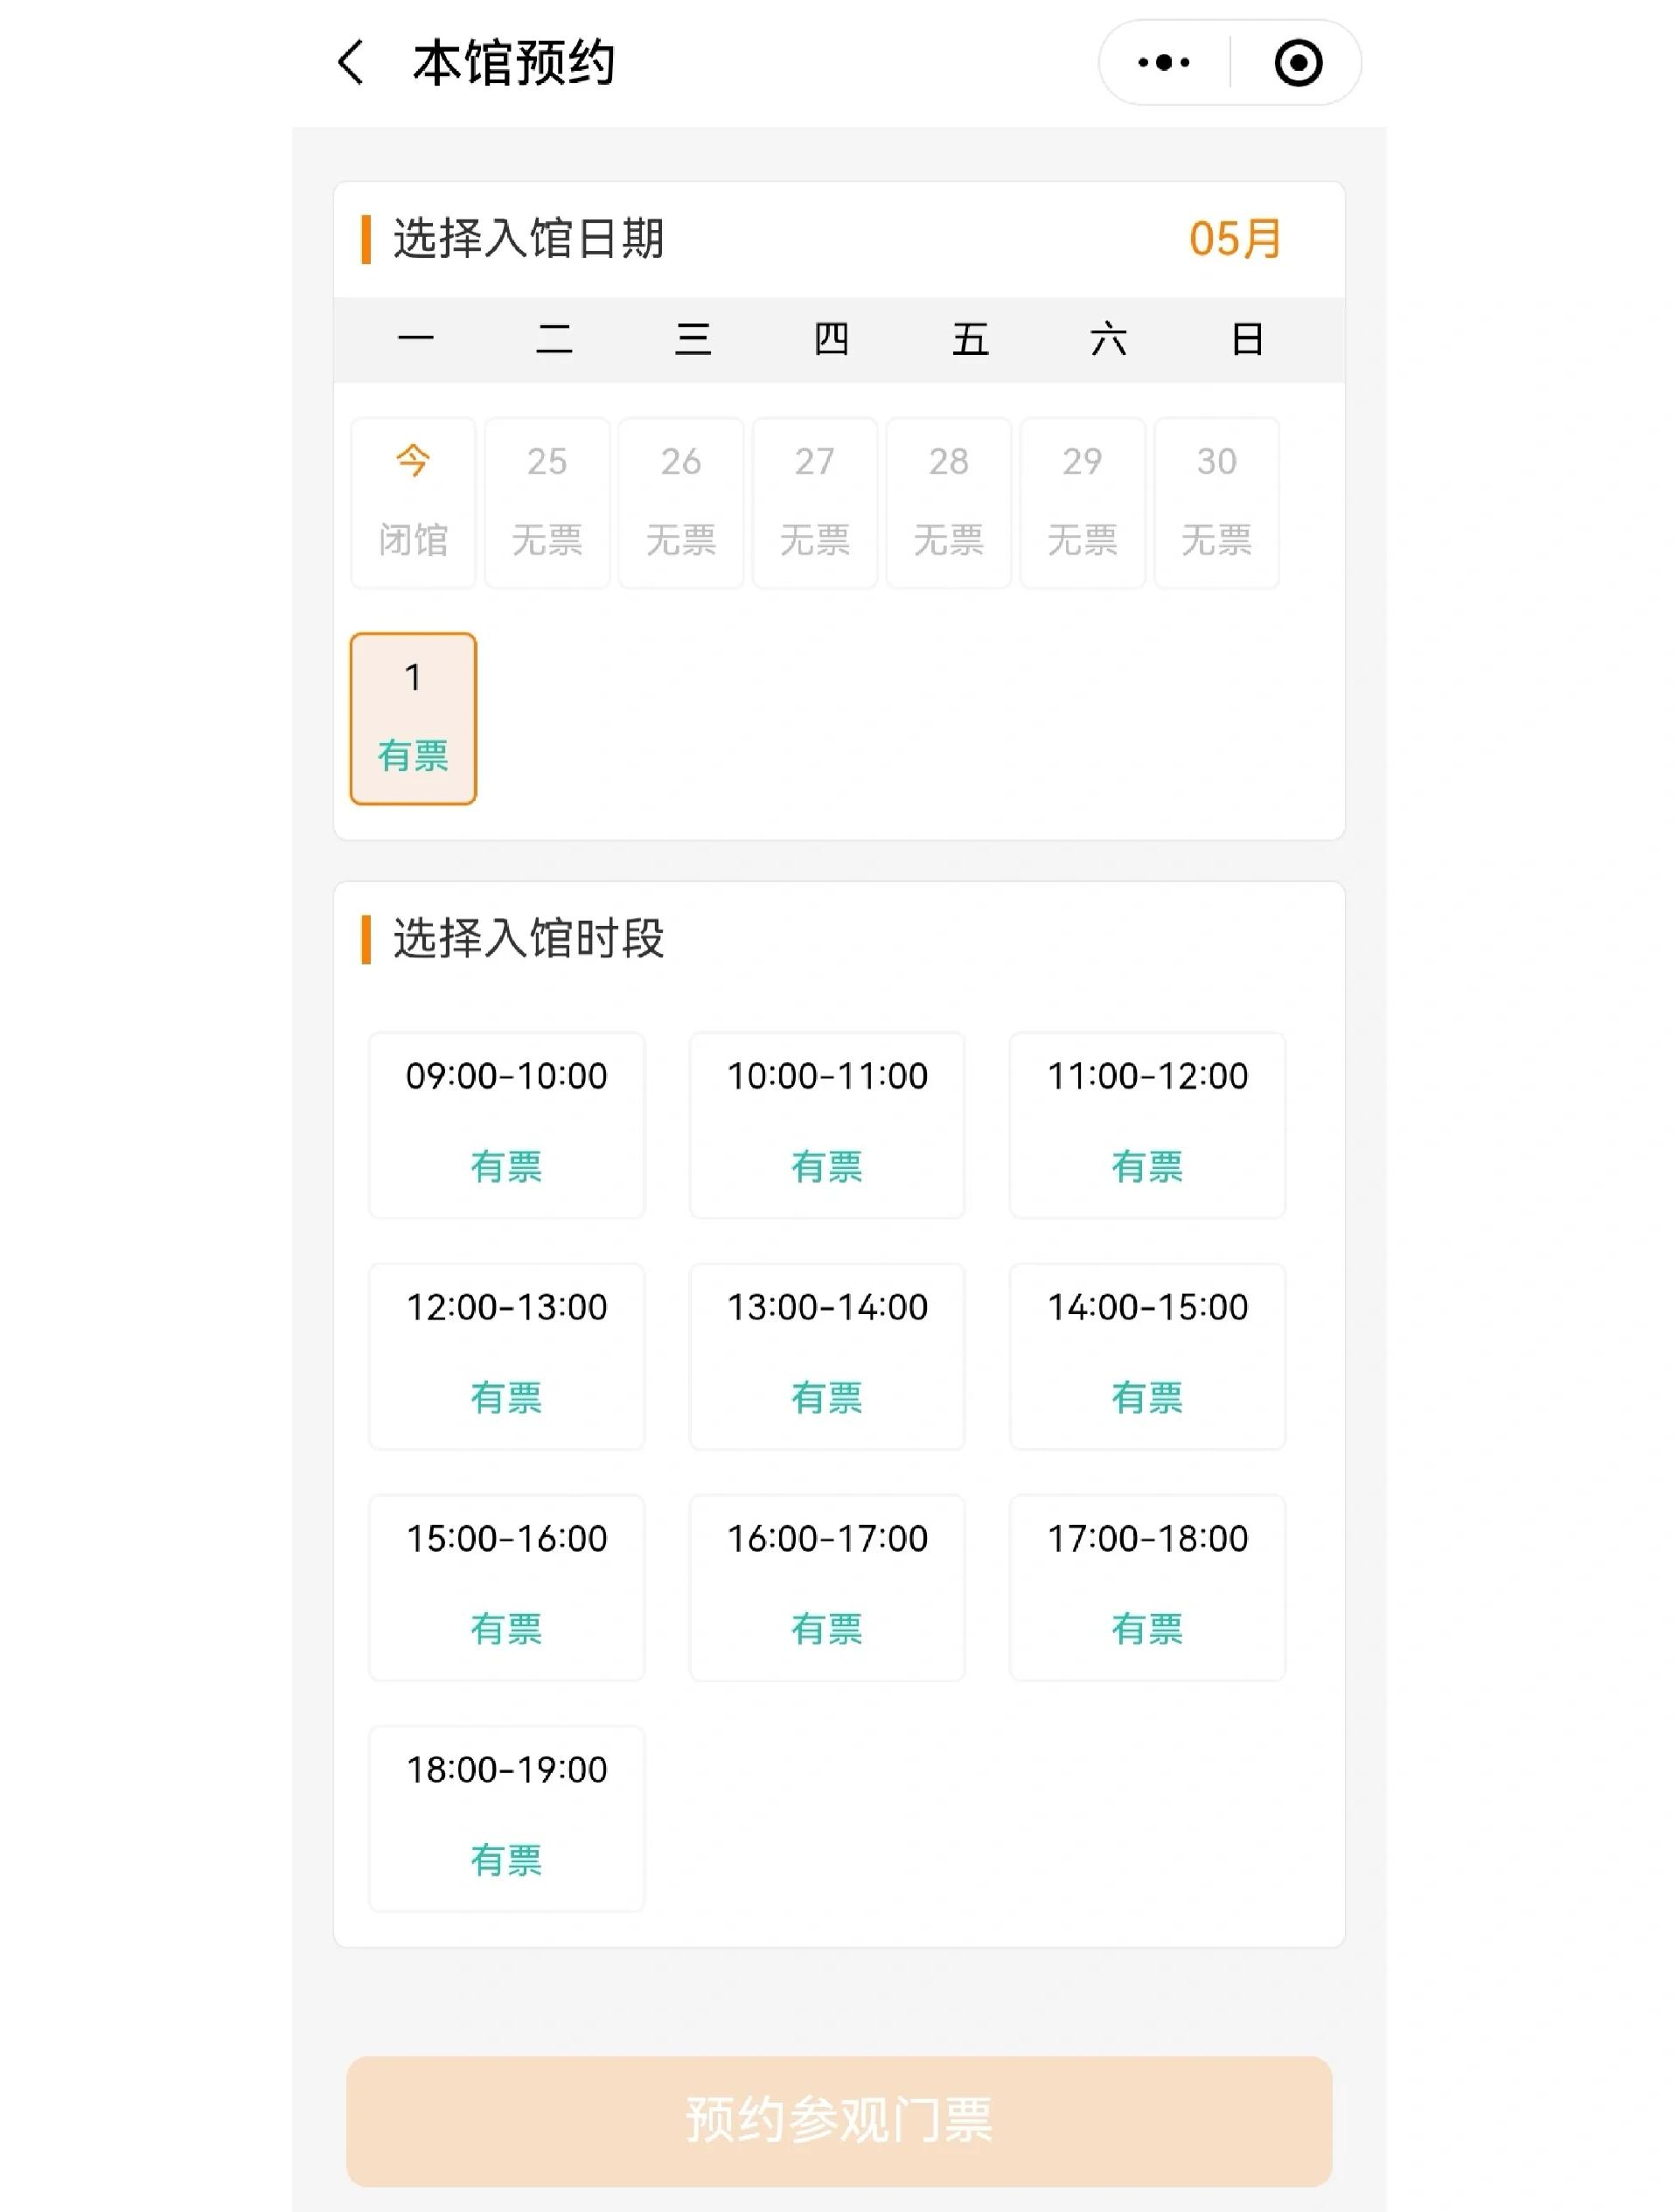Image resolution: width=1679 pixels, height=2212 pixels.
Task: Close mini program via the target circle icon
Action: [x=1298, y=62]
